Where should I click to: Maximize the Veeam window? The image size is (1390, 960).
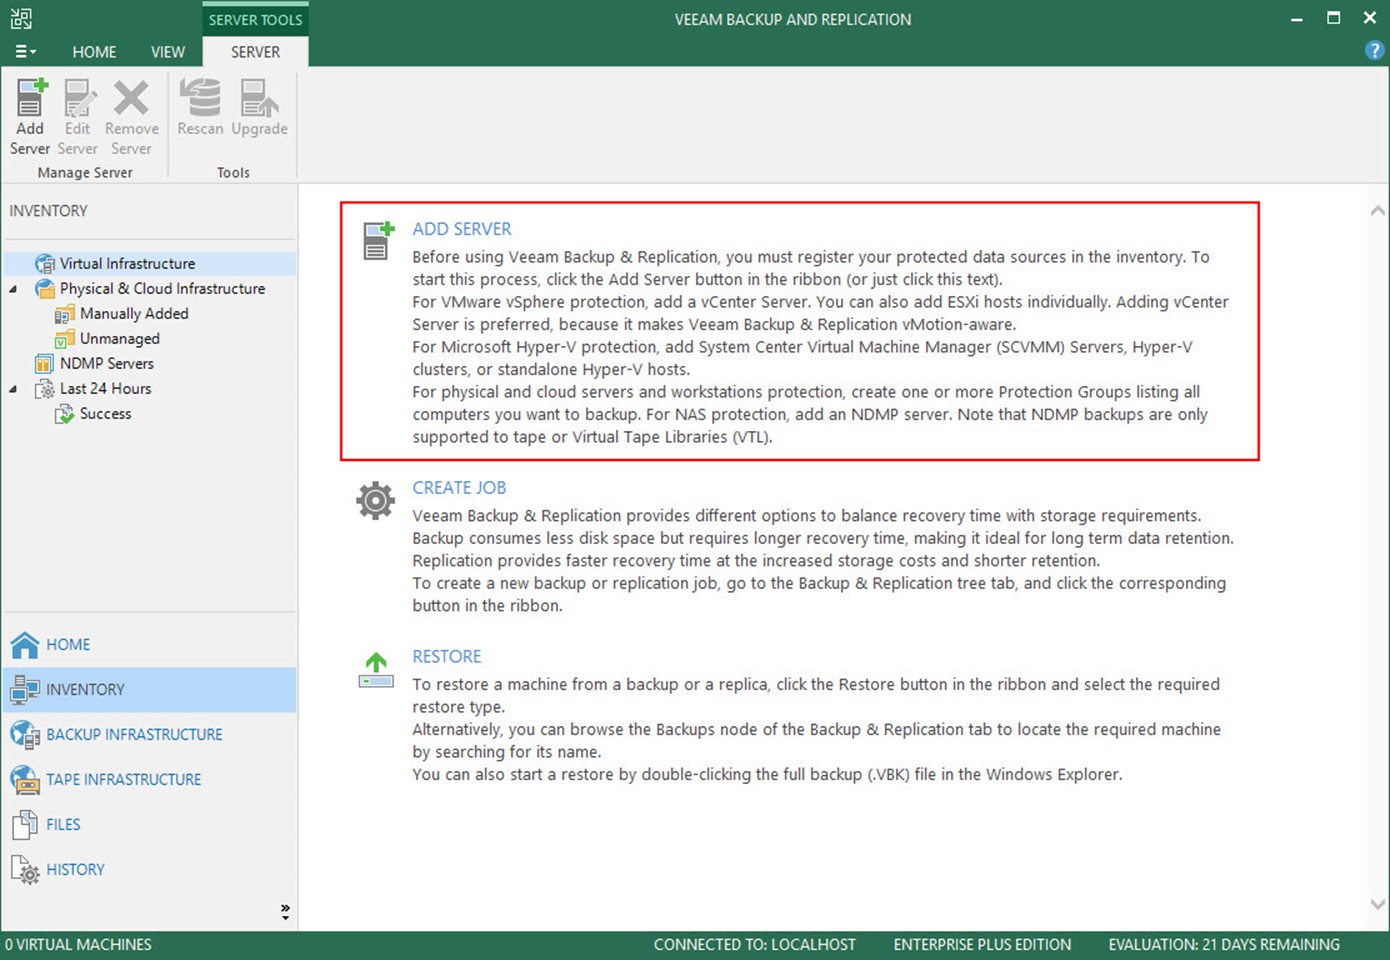pos(1333,18)
